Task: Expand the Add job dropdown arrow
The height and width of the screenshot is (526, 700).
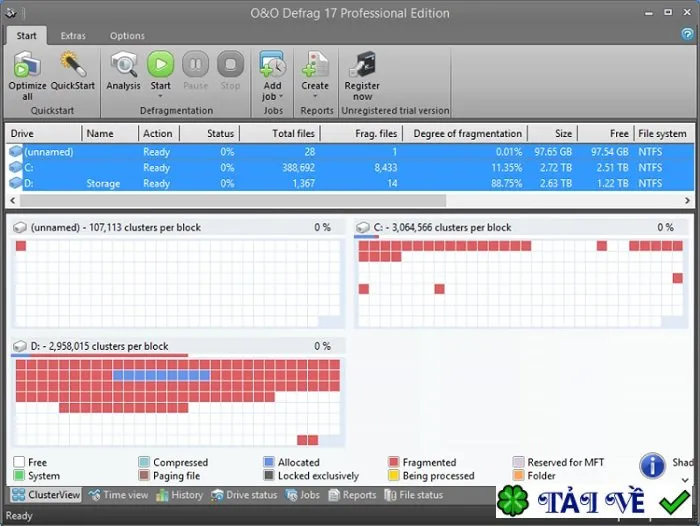Action: [x=281, y=96]
